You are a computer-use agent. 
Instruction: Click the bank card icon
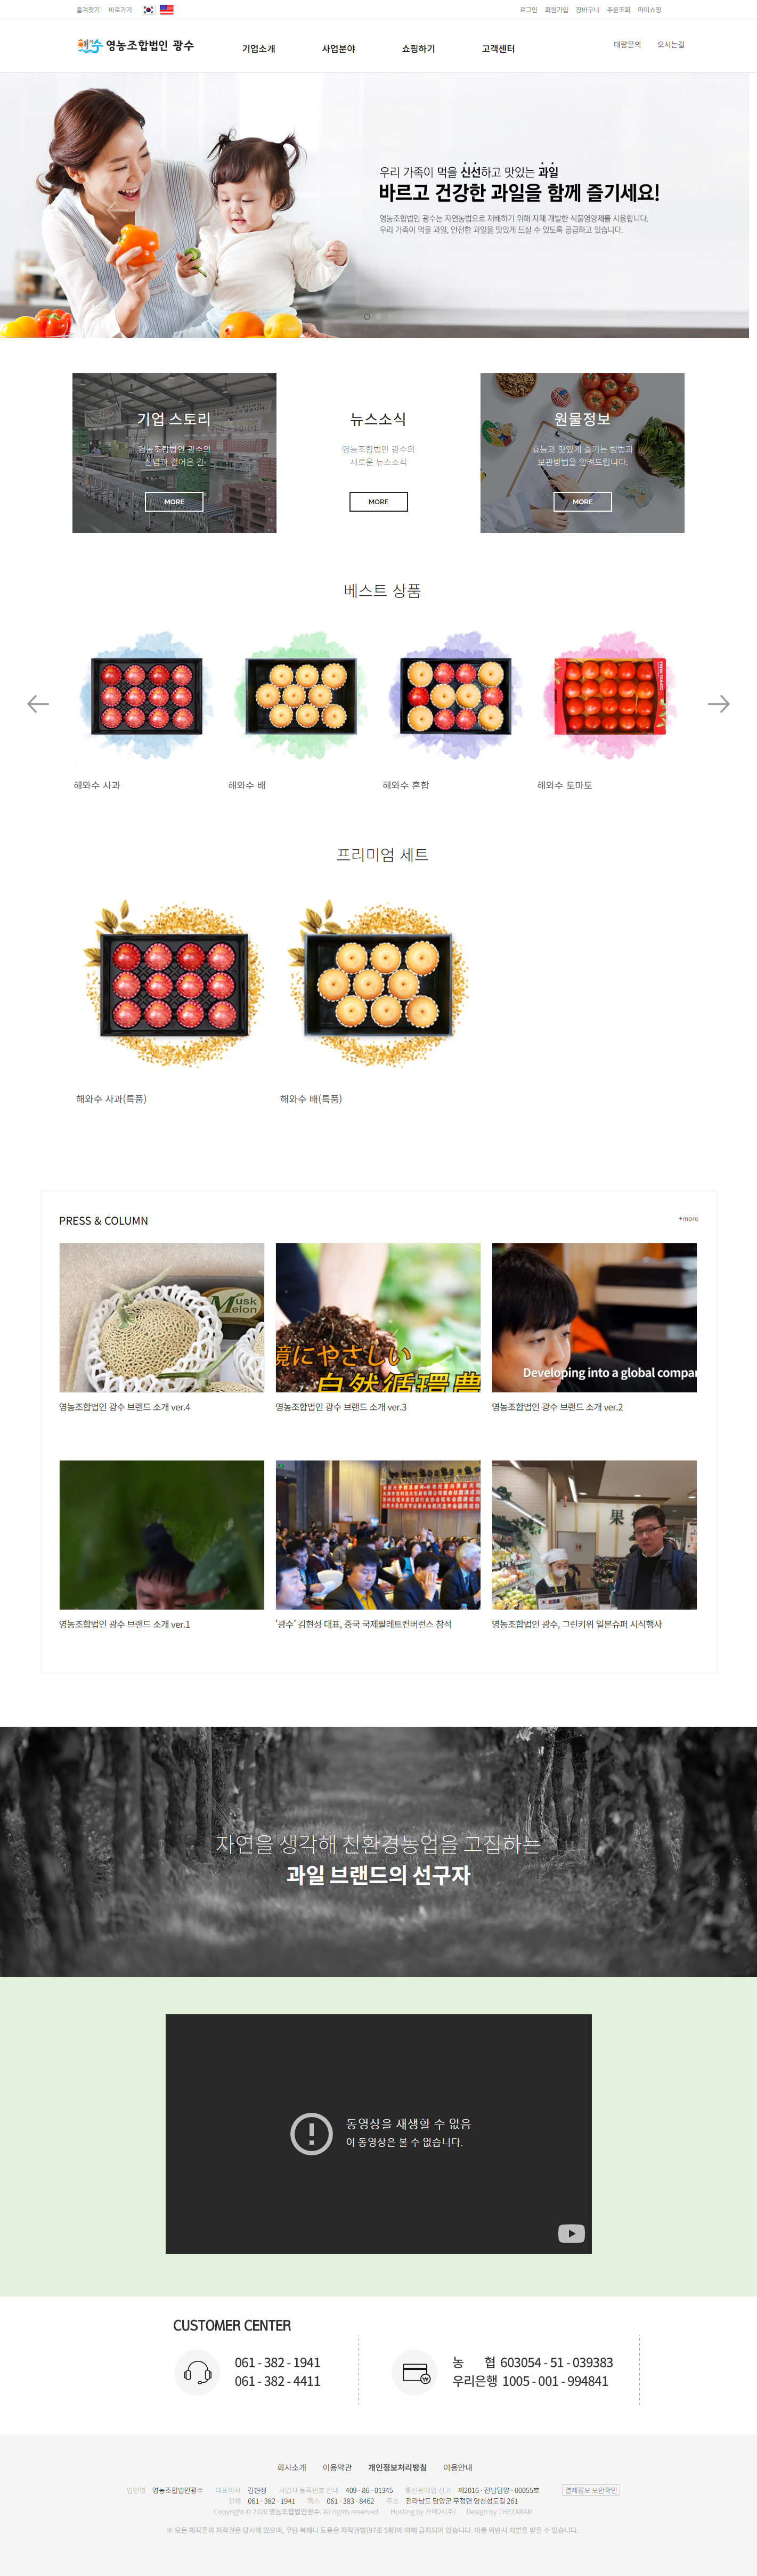click(415, 2372)
